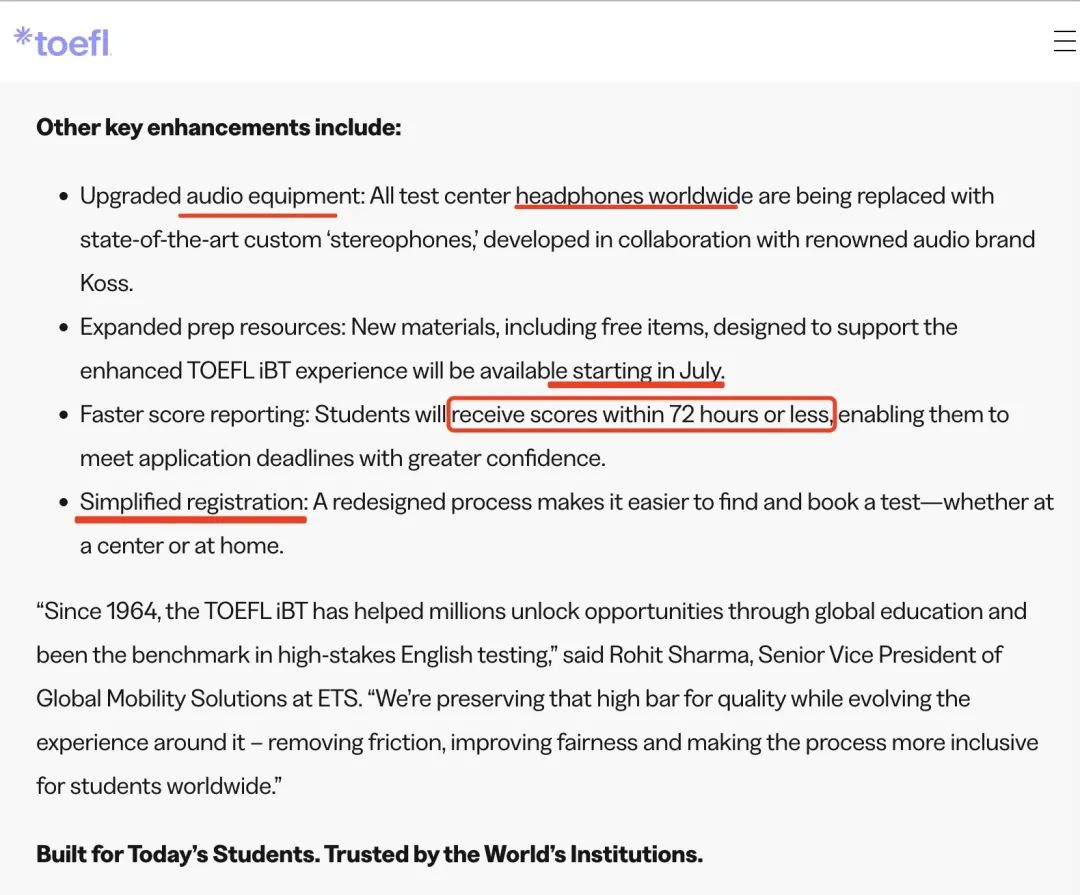Click the TOEFL logo in the header

pos(63,42)
